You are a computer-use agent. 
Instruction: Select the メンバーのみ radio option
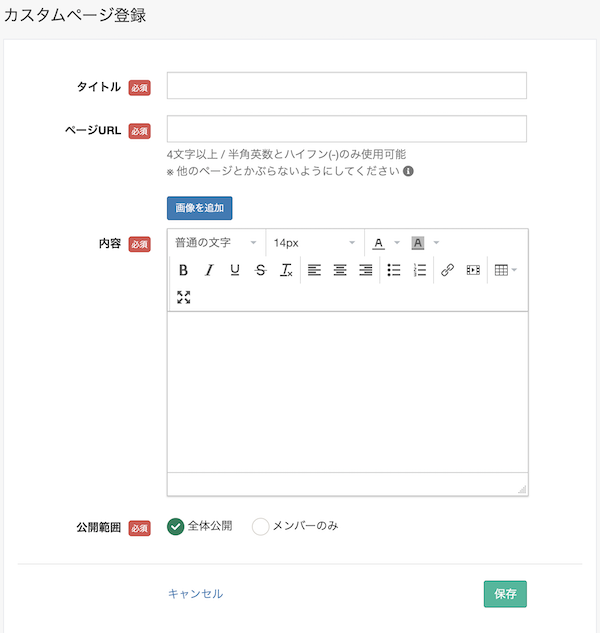coord(261,526)
